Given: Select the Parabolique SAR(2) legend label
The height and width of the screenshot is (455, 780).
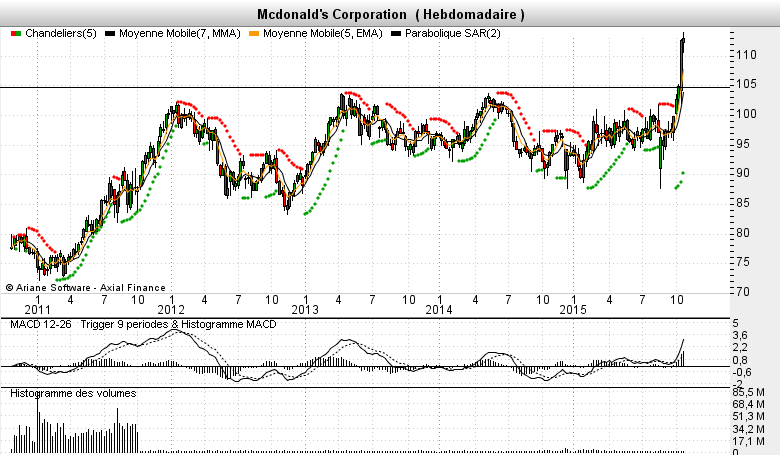Looking at the screenshot, I should click(x=453, y=33).
